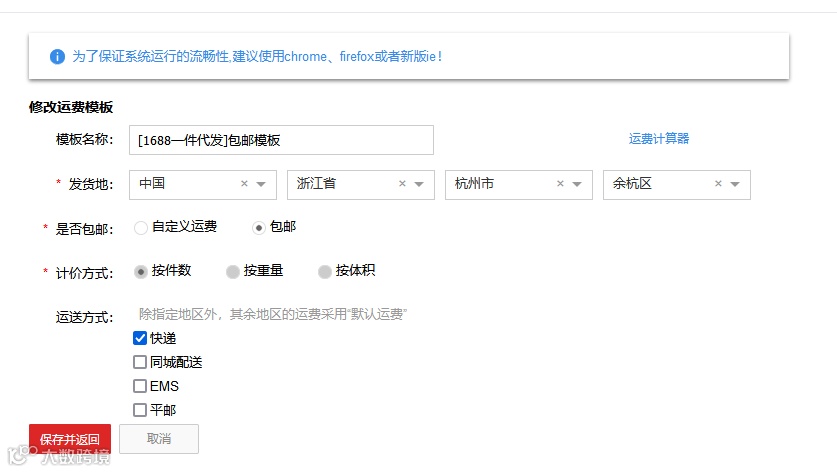Choose 按件数 pricing method
The width and height of the screenshot is (837, 472).
click(x=140, y=272)
